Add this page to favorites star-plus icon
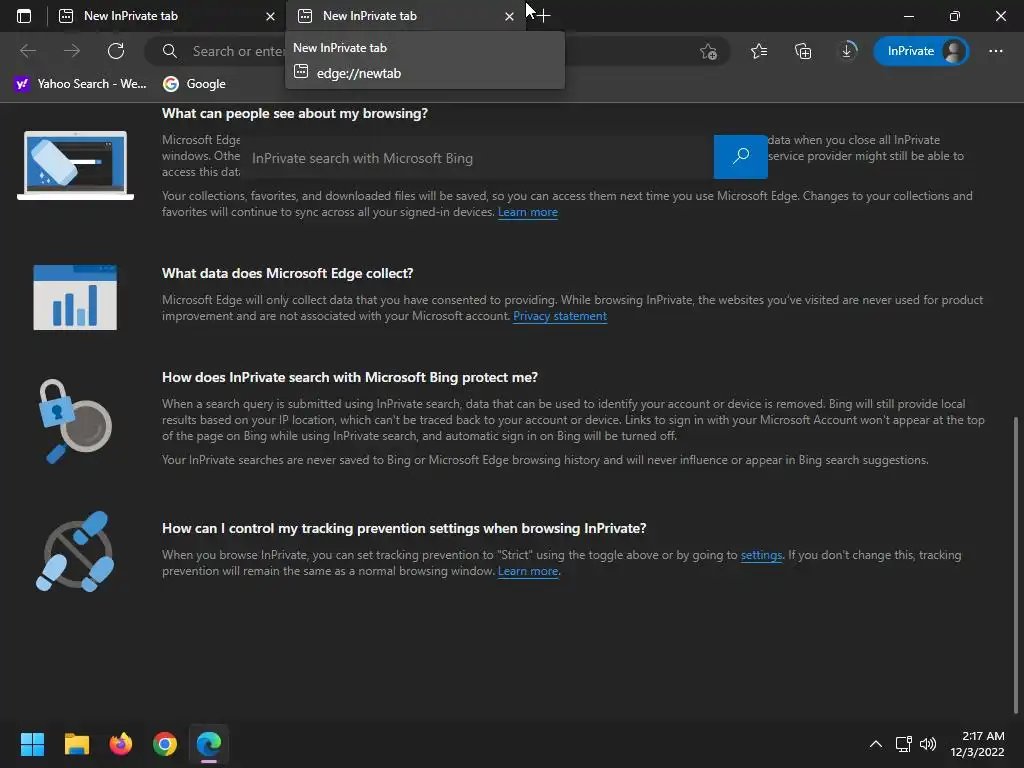The width and height of the screenshot is (1024, 768). (709, 51)
